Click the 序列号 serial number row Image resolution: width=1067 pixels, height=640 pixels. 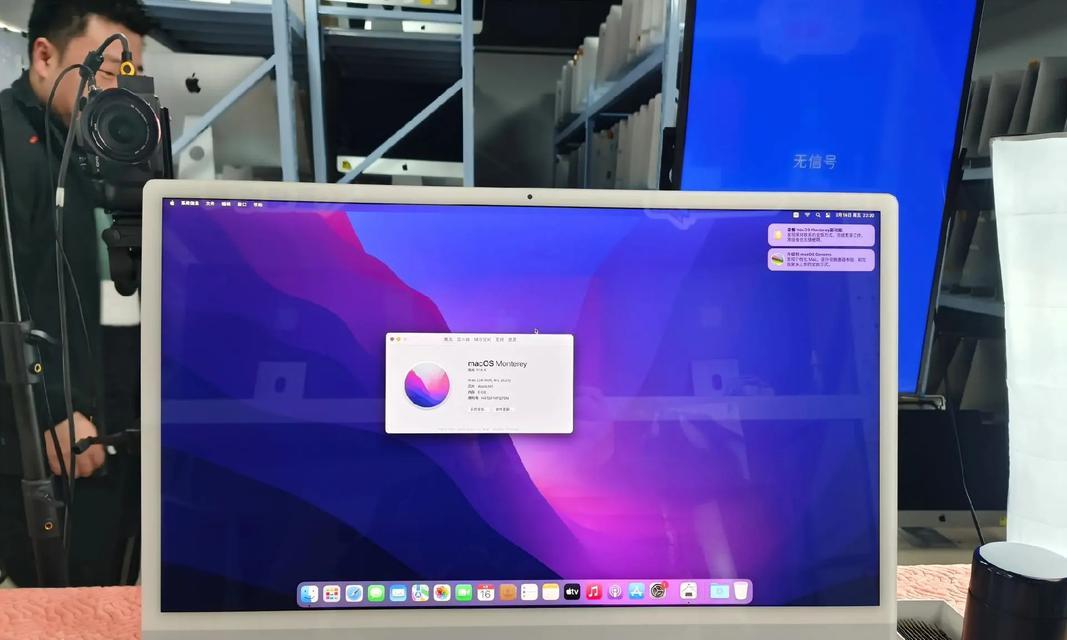click(489, 398)
